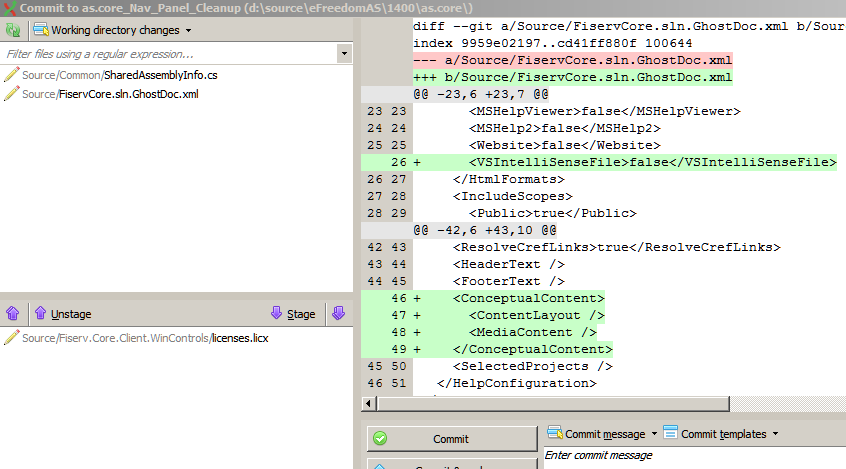Click pencil icon beside SharedAssemblyInfo.cs
The width and height of the screenshot is (846, 469).
click(11, 74)
